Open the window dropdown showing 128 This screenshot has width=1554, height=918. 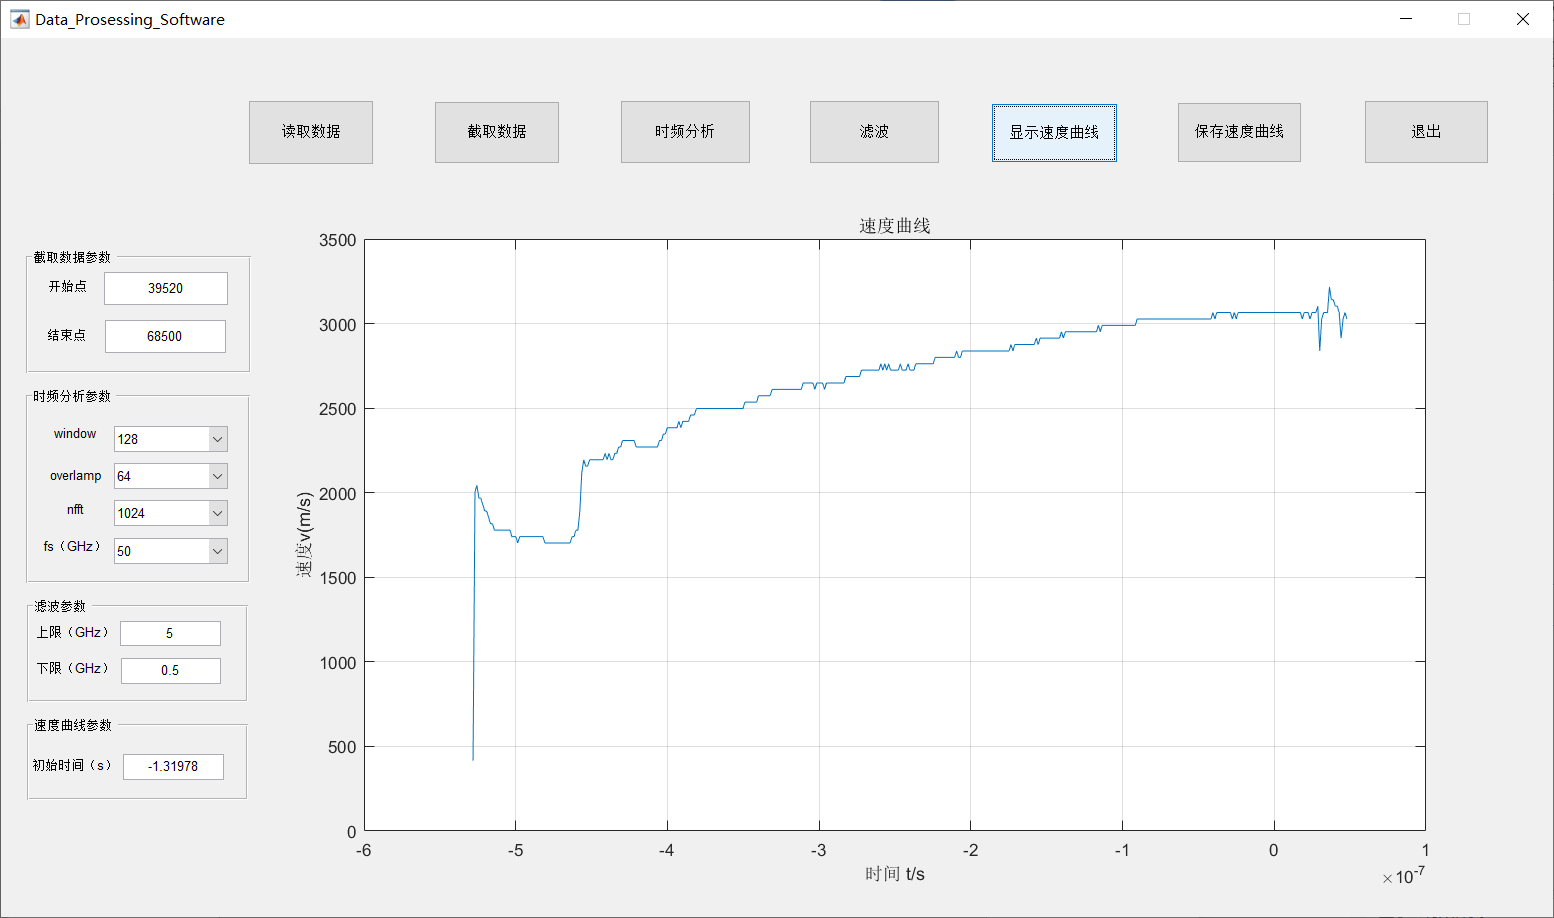pos(171,439)
